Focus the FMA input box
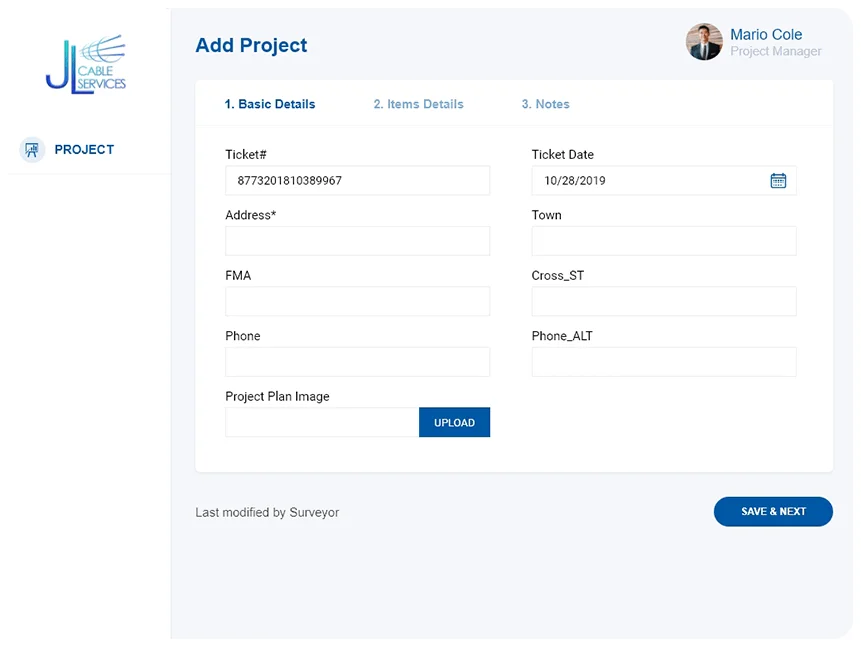 tap(357, 301)
